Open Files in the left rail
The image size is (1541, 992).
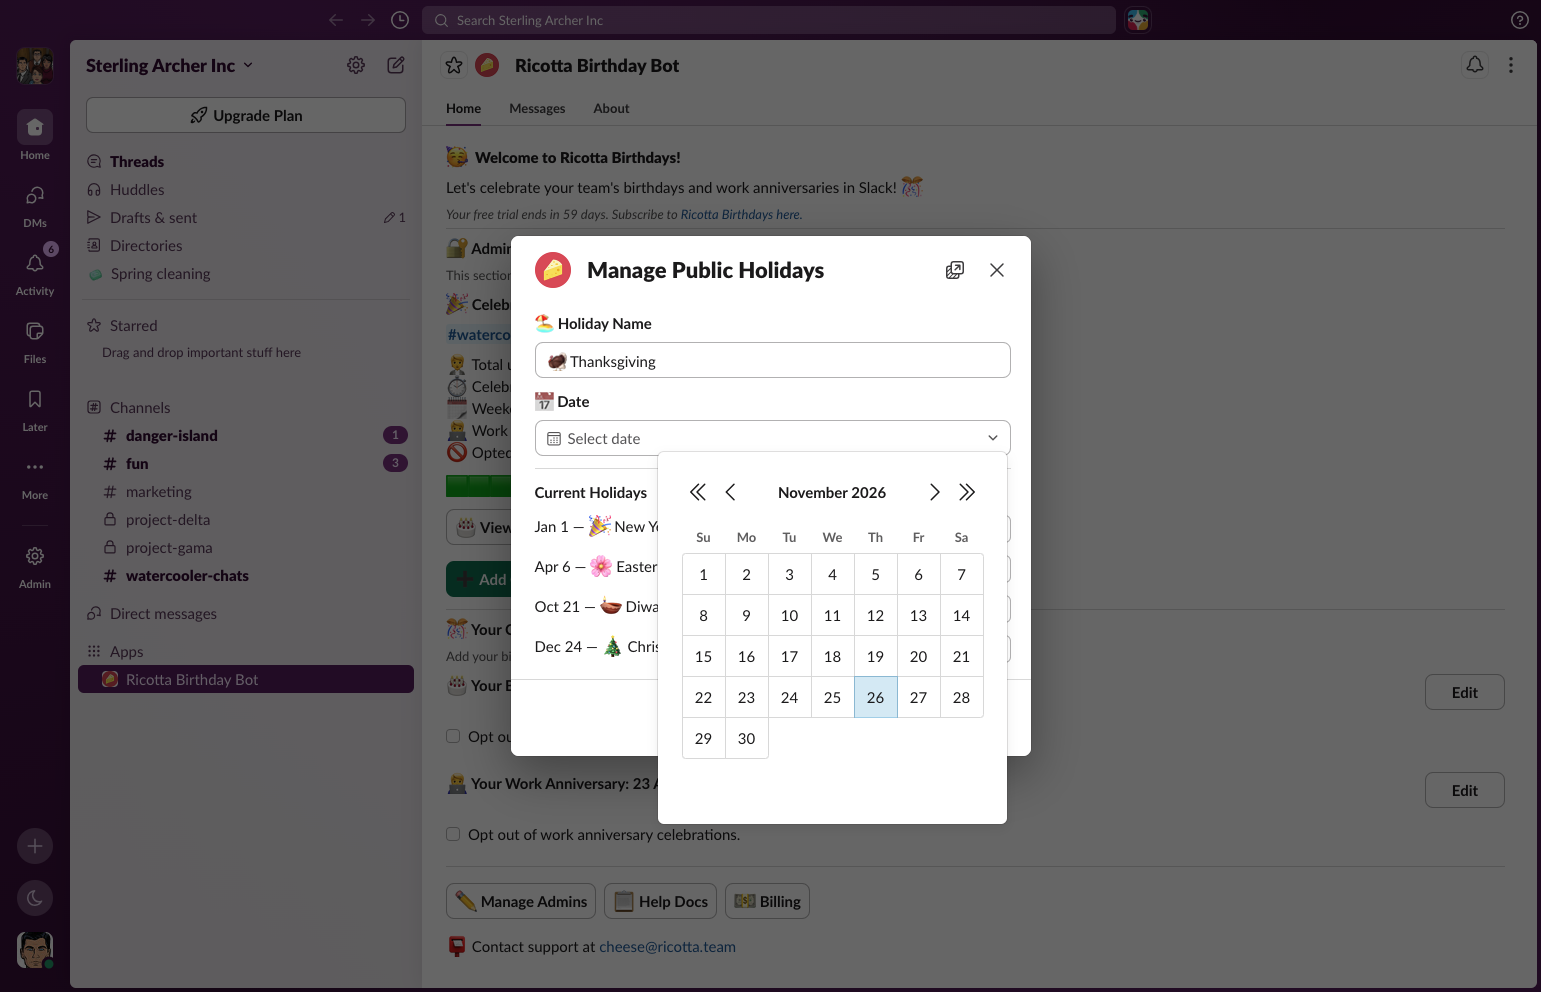click(35, 340)
